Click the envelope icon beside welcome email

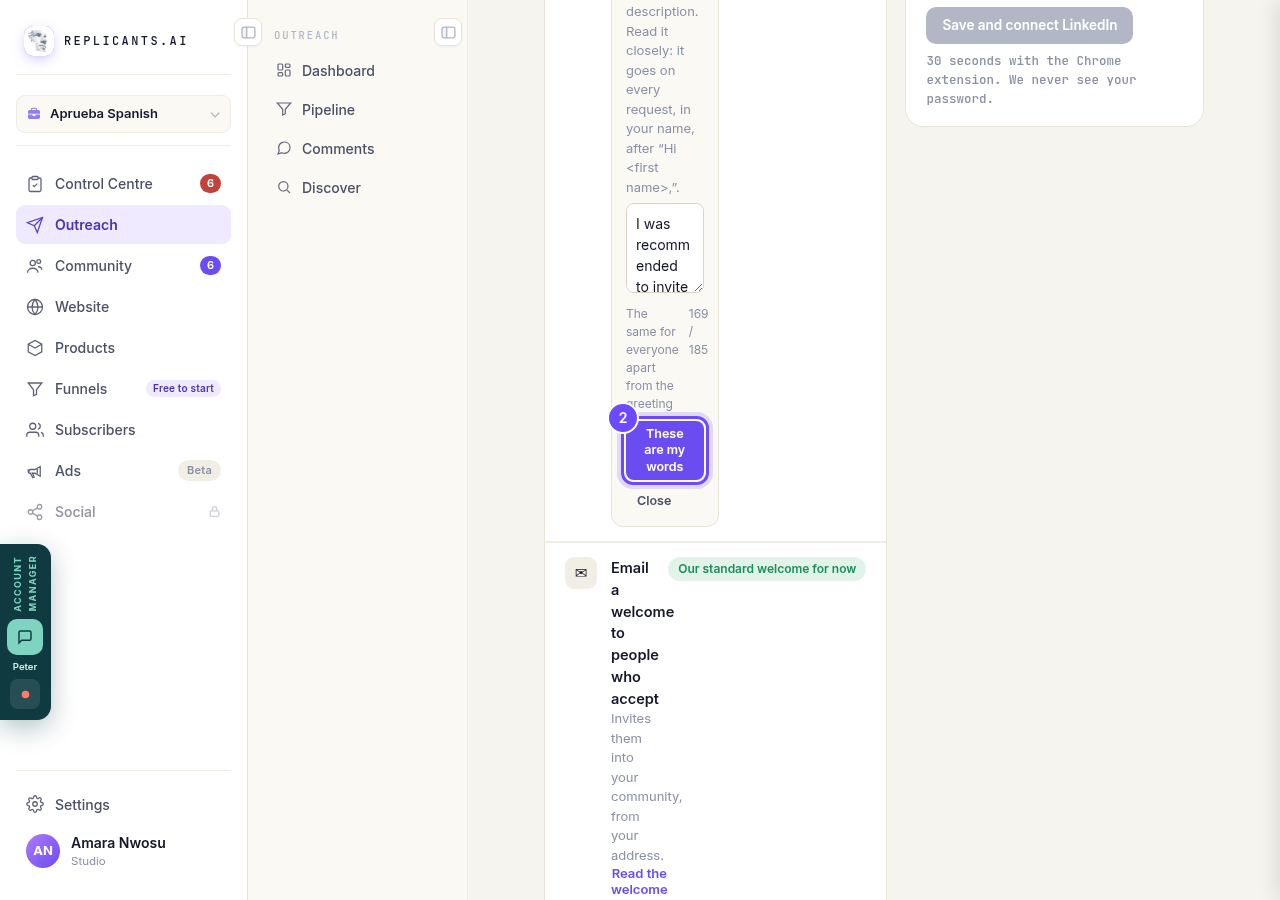[x=581, y=573]
